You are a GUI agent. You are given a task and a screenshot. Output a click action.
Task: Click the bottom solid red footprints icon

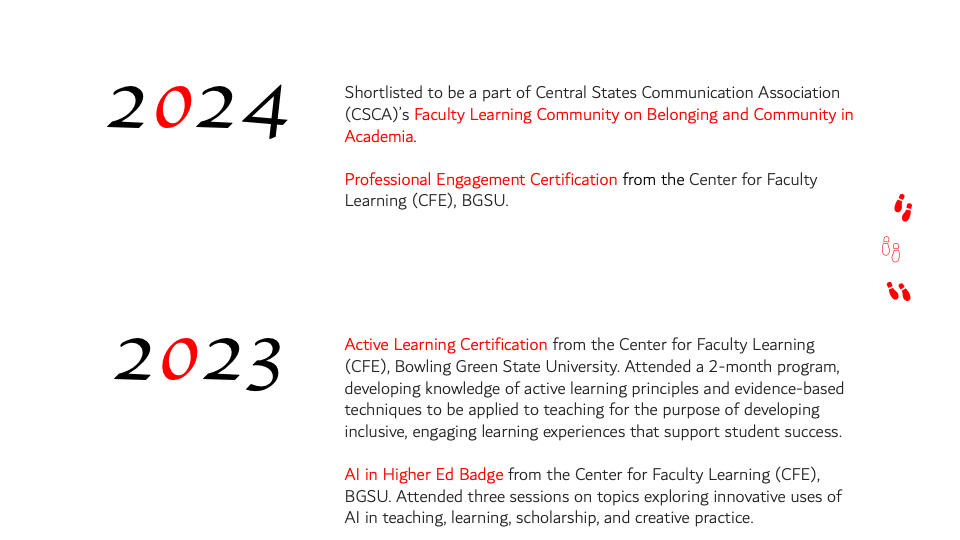click(898, 291)
